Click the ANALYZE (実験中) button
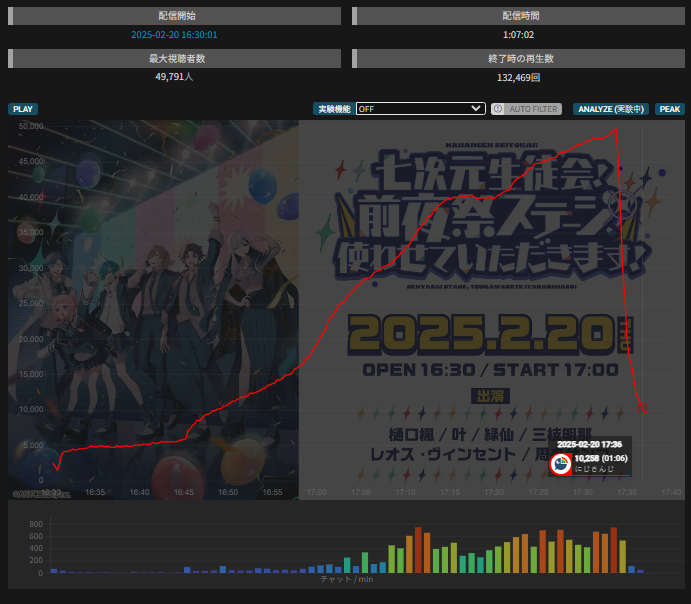 611,109
